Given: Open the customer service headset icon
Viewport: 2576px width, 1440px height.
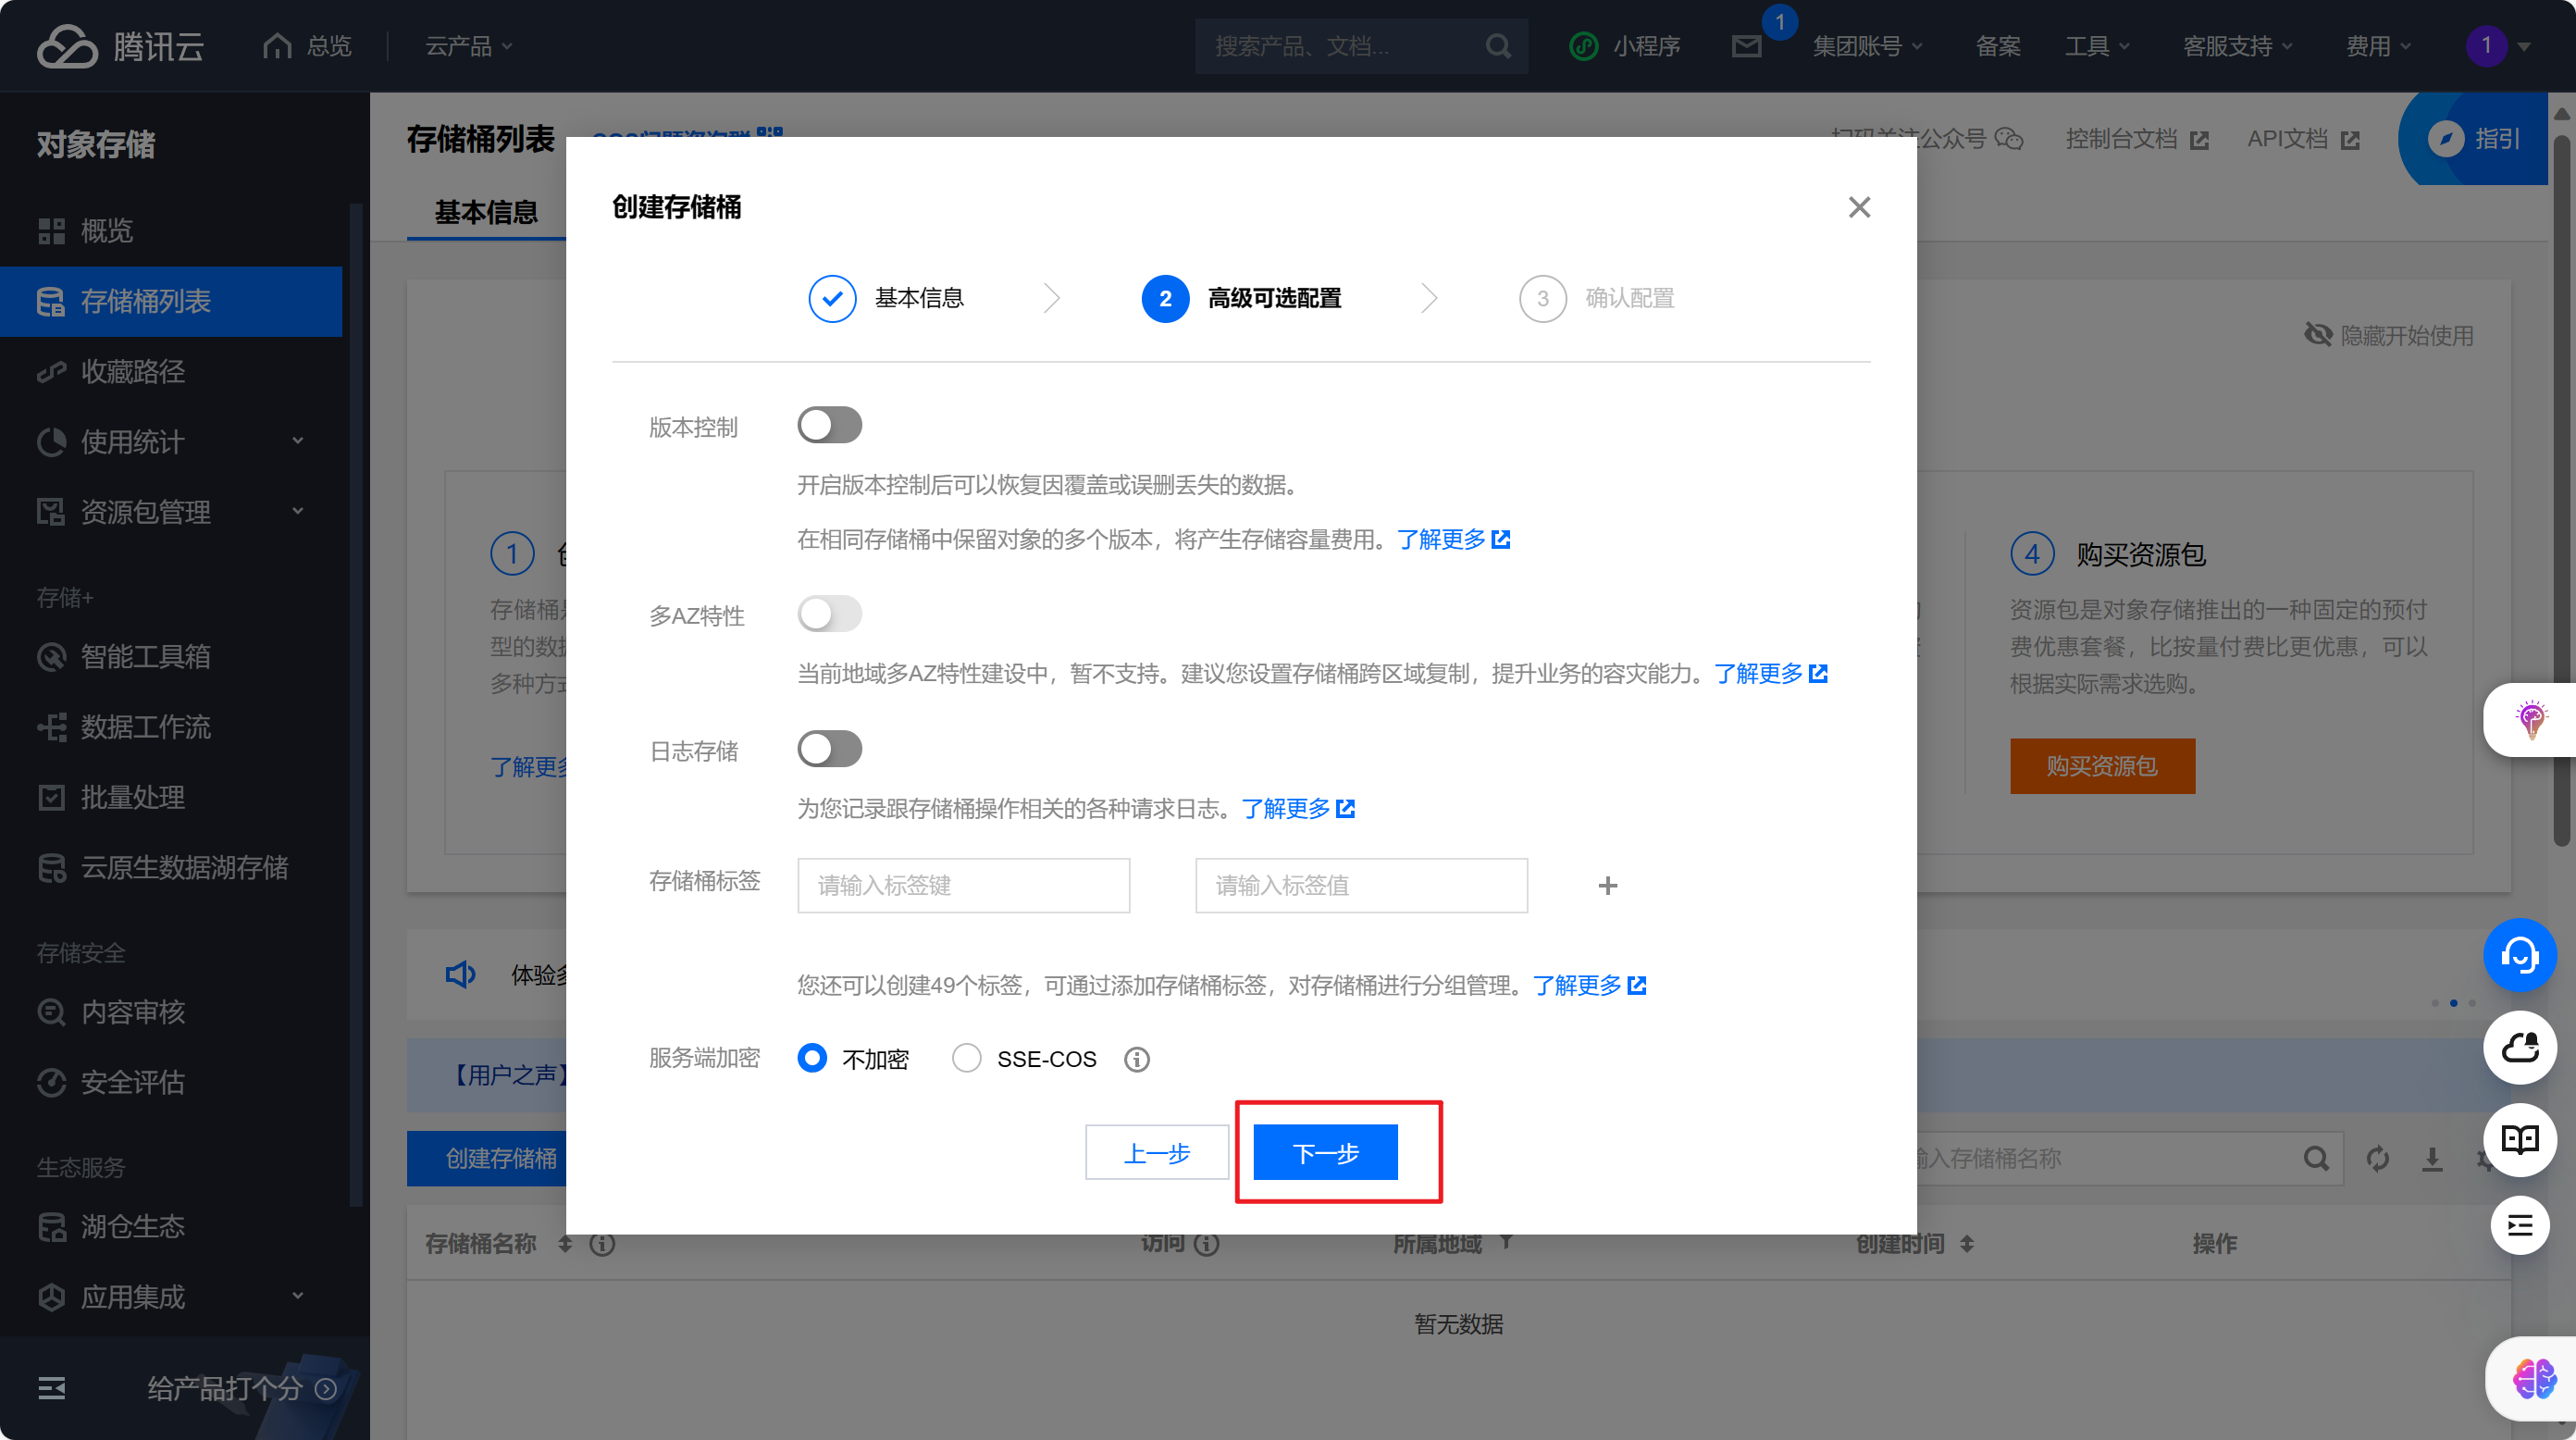Looking at the screenshot, I should (2519, 955).
